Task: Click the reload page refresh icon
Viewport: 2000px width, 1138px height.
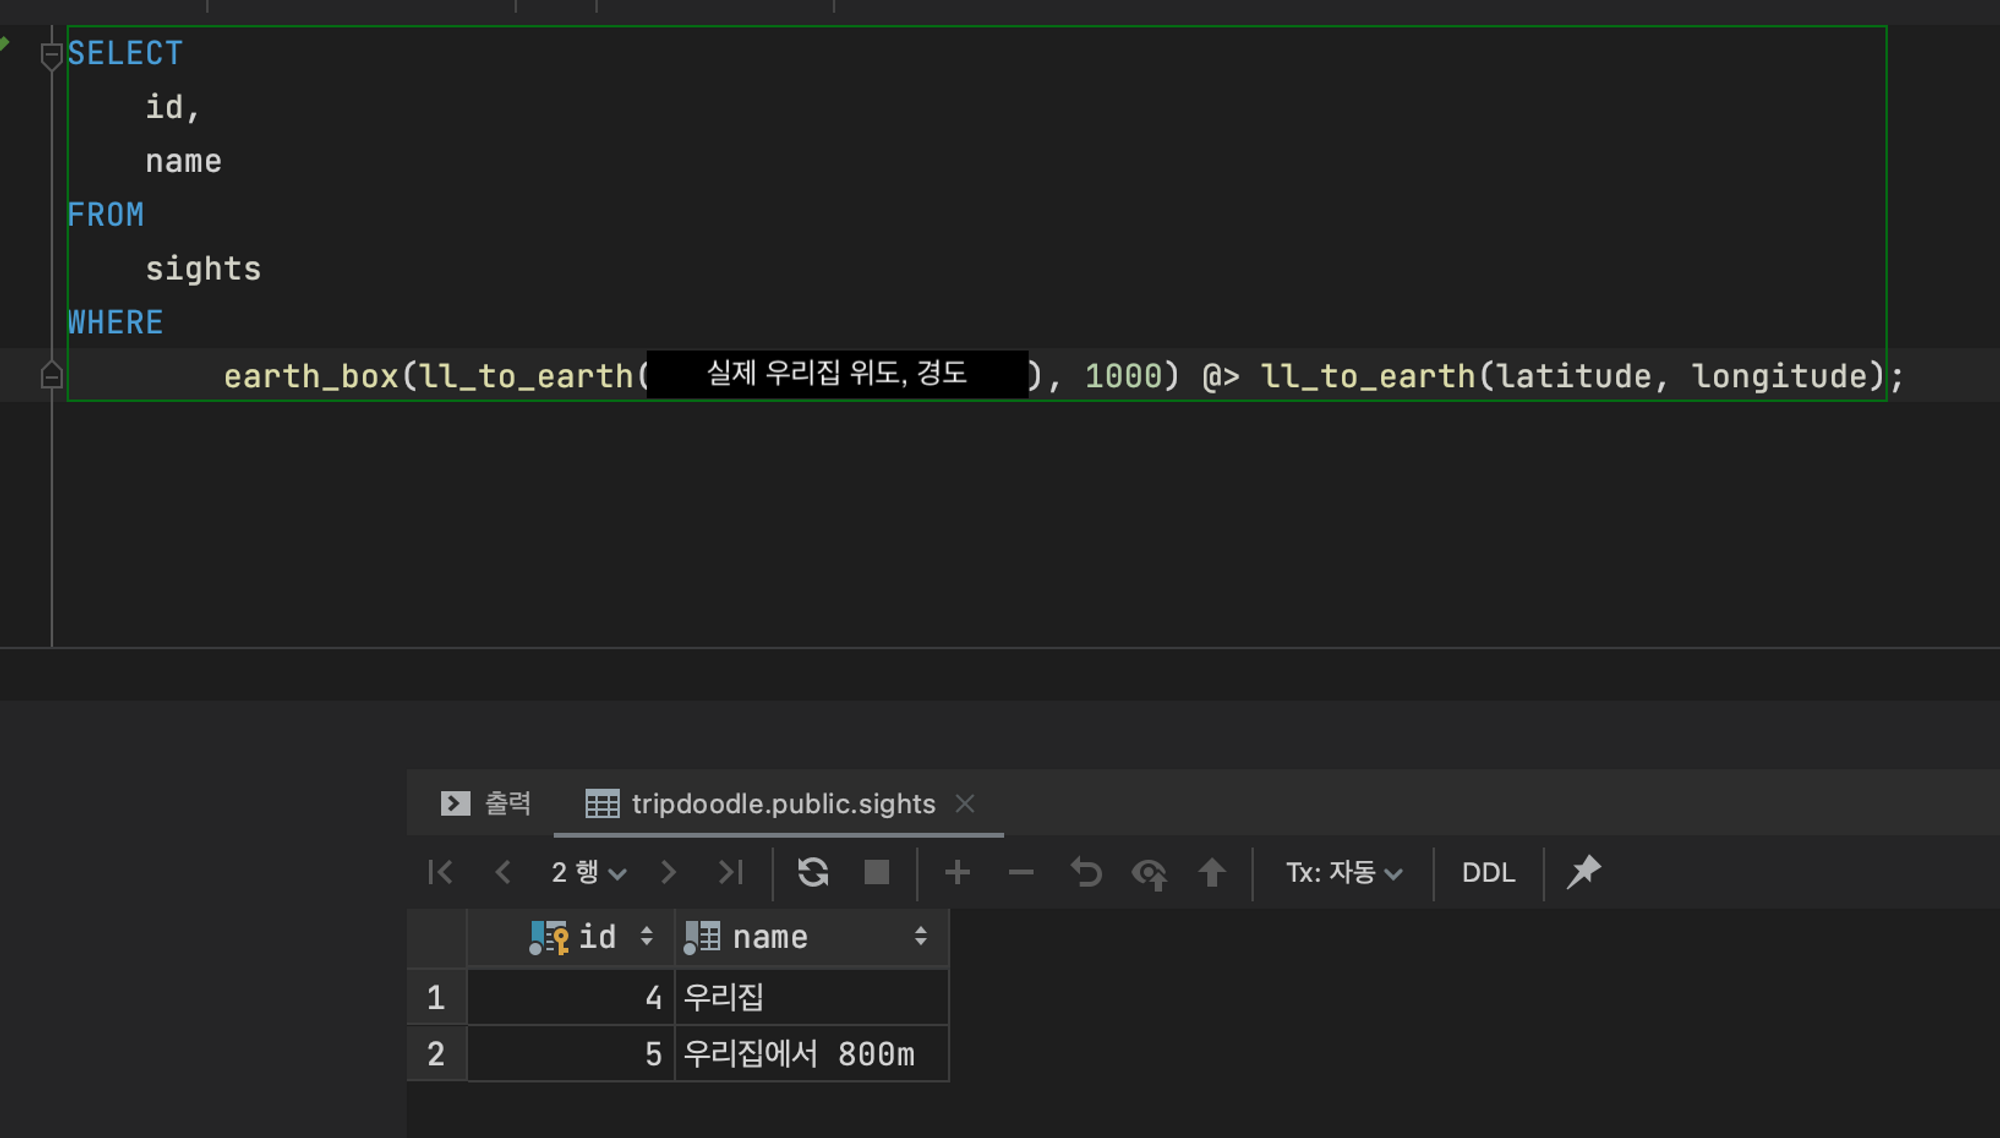Action: [813, 872]
